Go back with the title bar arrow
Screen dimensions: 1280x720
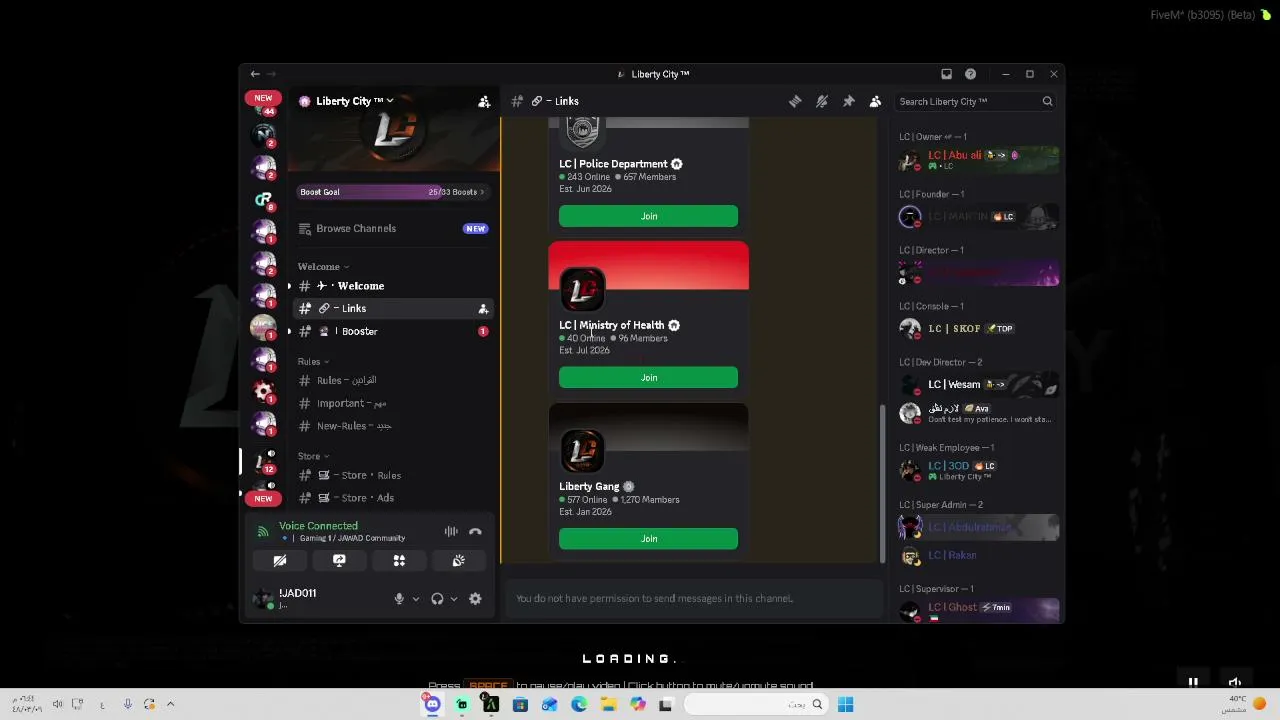(255, 74)
